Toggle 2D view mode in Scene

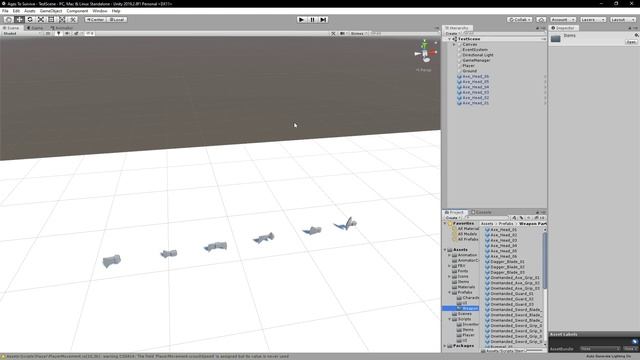(48, 33)
